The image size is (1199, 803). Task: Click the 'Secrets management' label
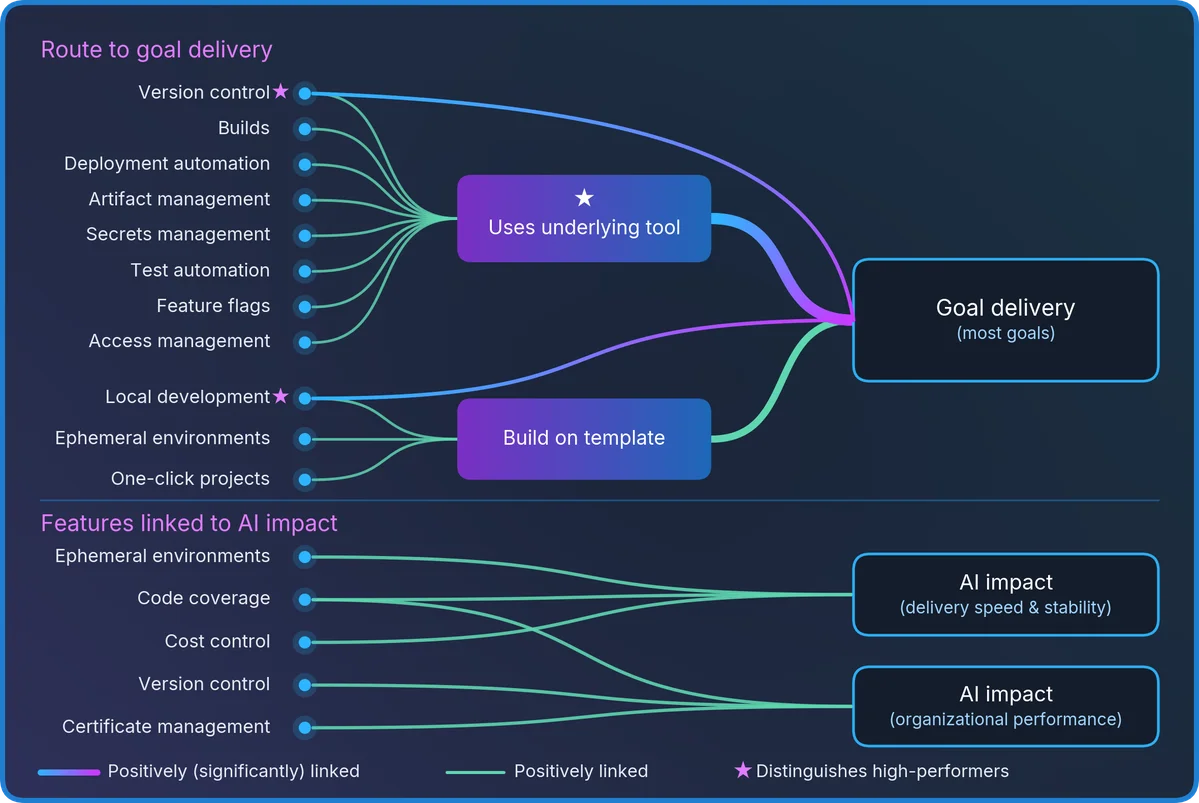[x=177, y=234]
